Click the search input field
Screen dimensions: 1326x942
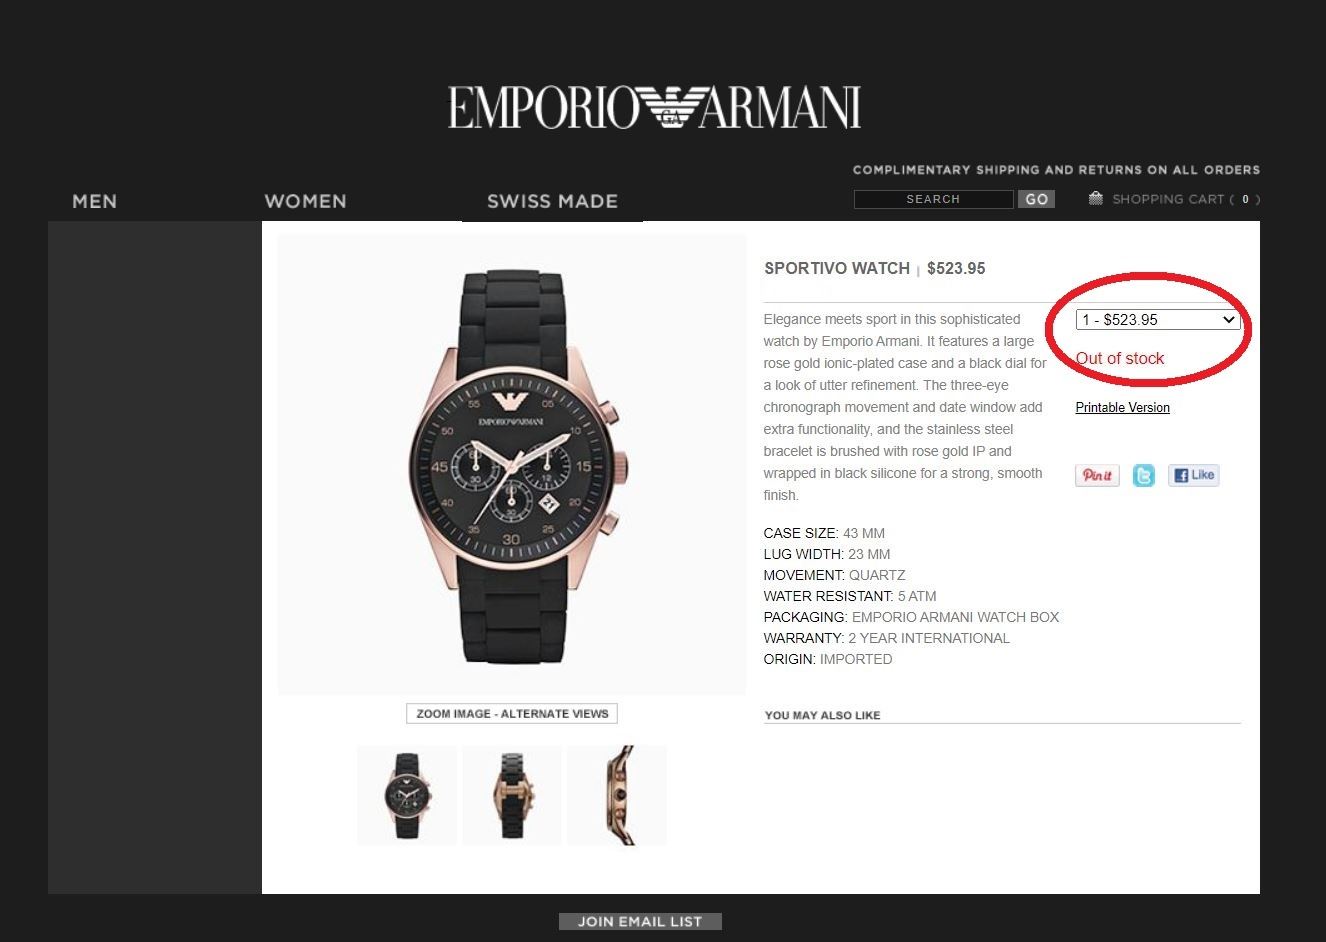point(933,199)
